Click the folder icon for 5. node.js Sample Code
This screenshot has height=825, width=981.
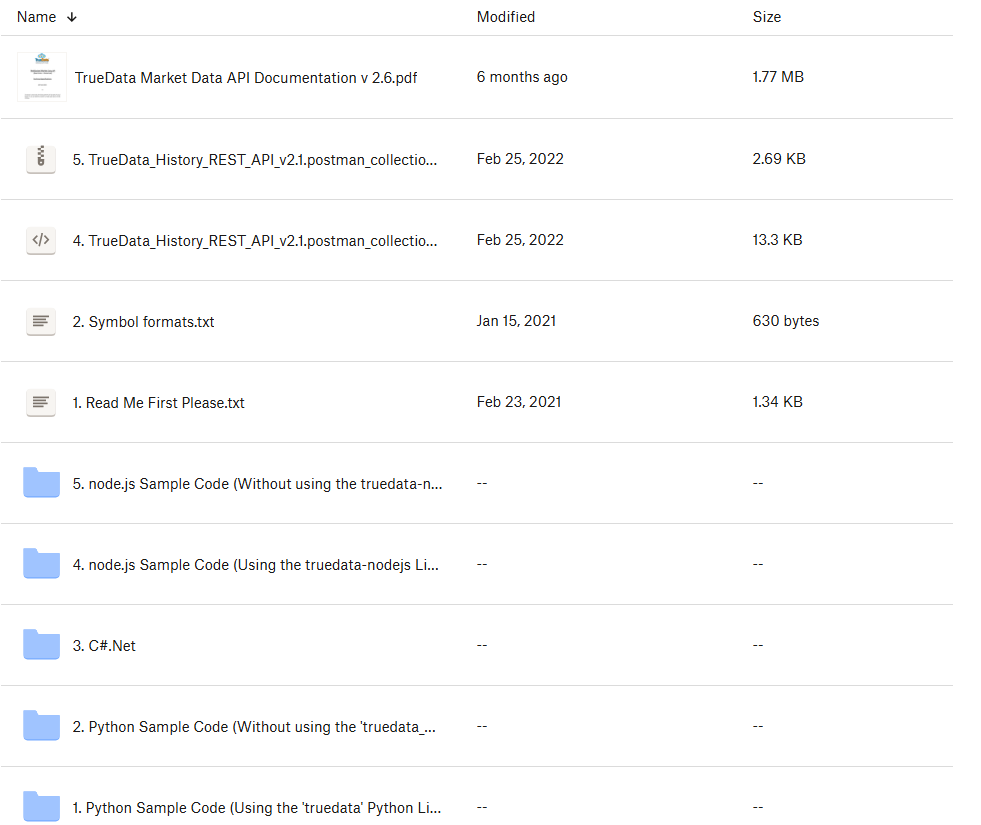42,483
